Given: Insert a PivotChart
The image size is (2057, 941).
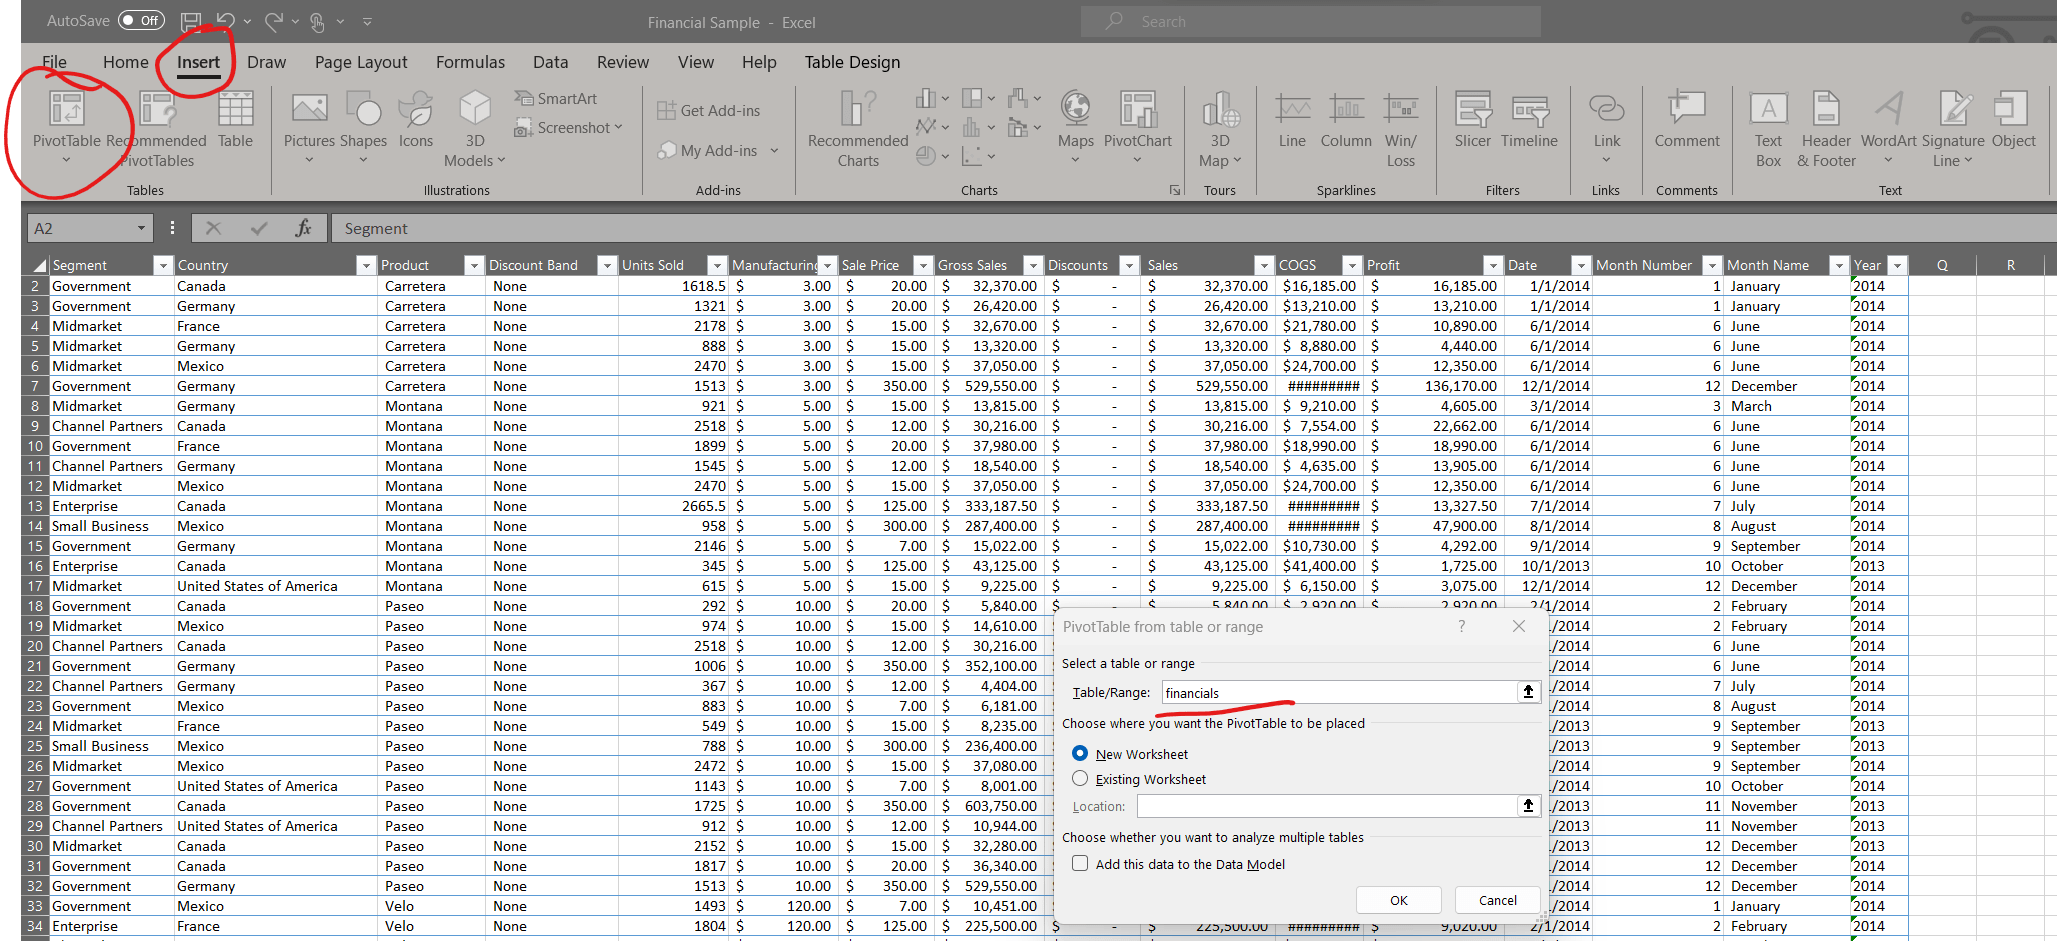Looking at the screenshot, I should pos(1138,127).
